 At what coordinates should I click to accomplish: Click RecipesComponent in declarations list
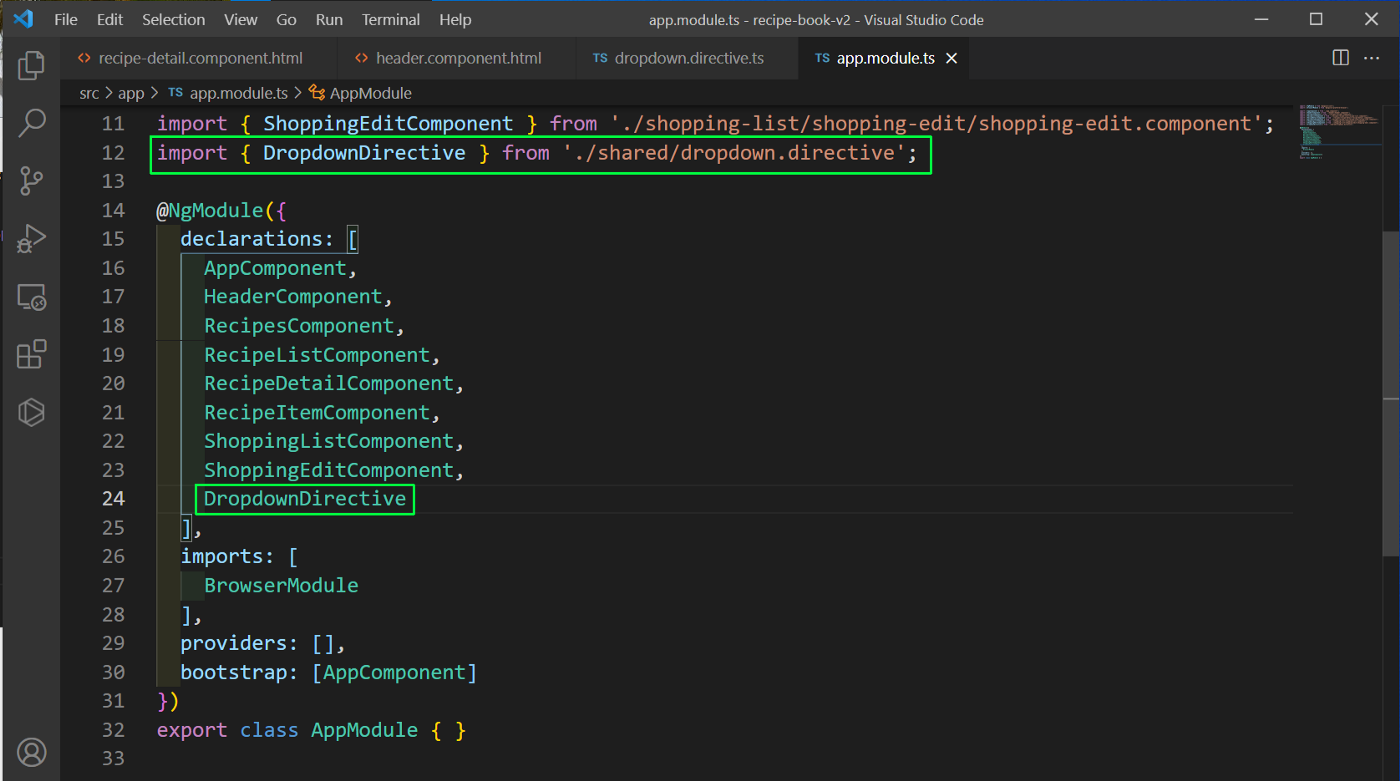pyautogui.click(x=299, y=326)
